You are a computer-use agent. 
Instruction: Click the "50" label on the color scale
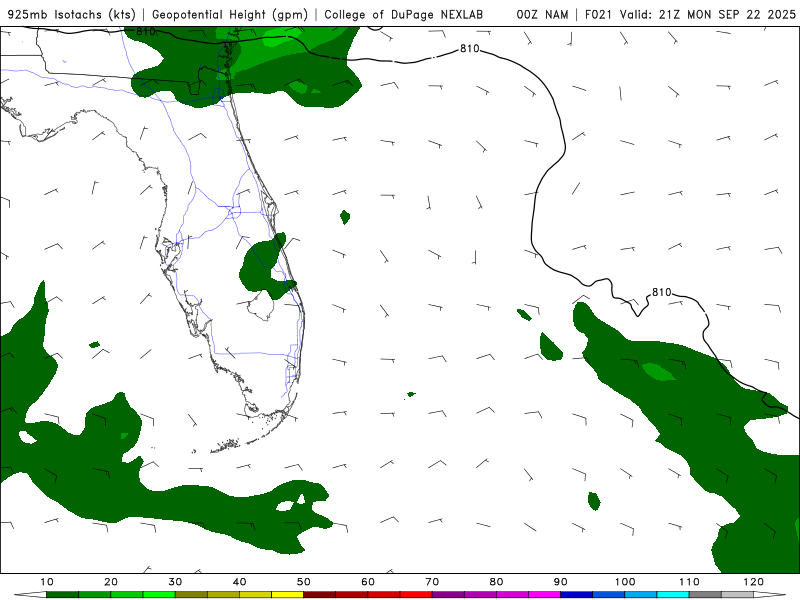(x=304, y=582)
